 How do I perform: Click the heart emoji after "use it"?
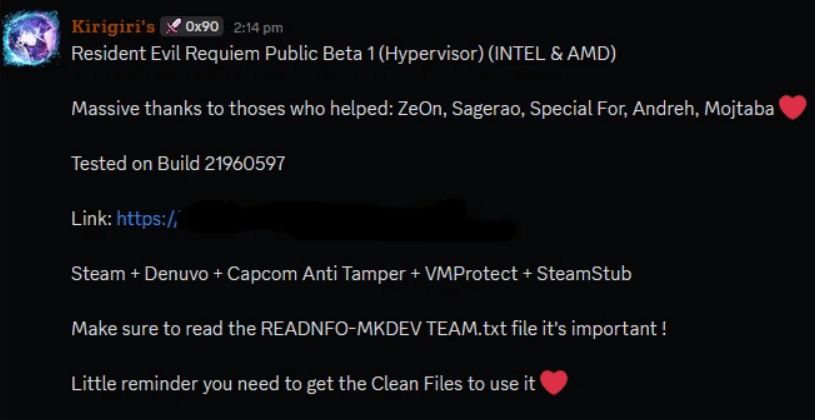point(554,382)
